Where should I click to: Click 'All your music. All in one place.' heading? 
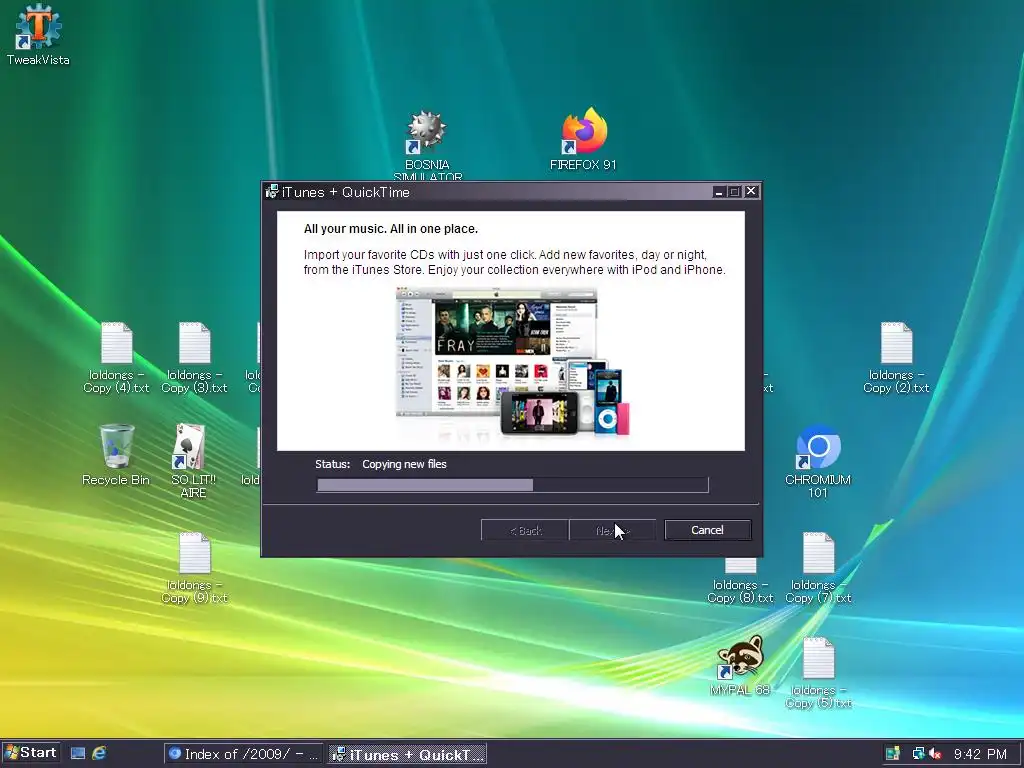pos(391,229)
